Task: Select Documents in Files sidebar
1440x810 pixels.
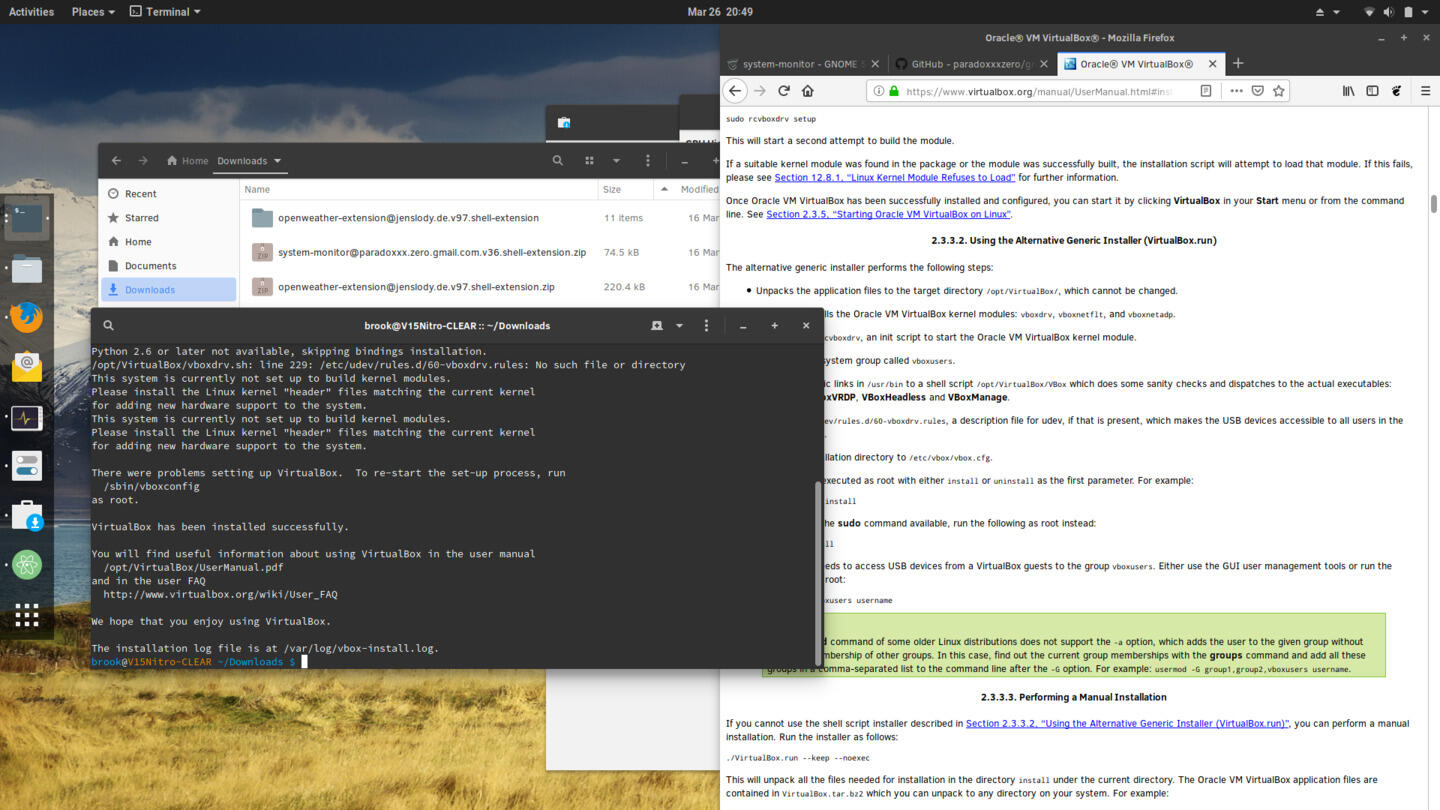Action: [168, 266]
